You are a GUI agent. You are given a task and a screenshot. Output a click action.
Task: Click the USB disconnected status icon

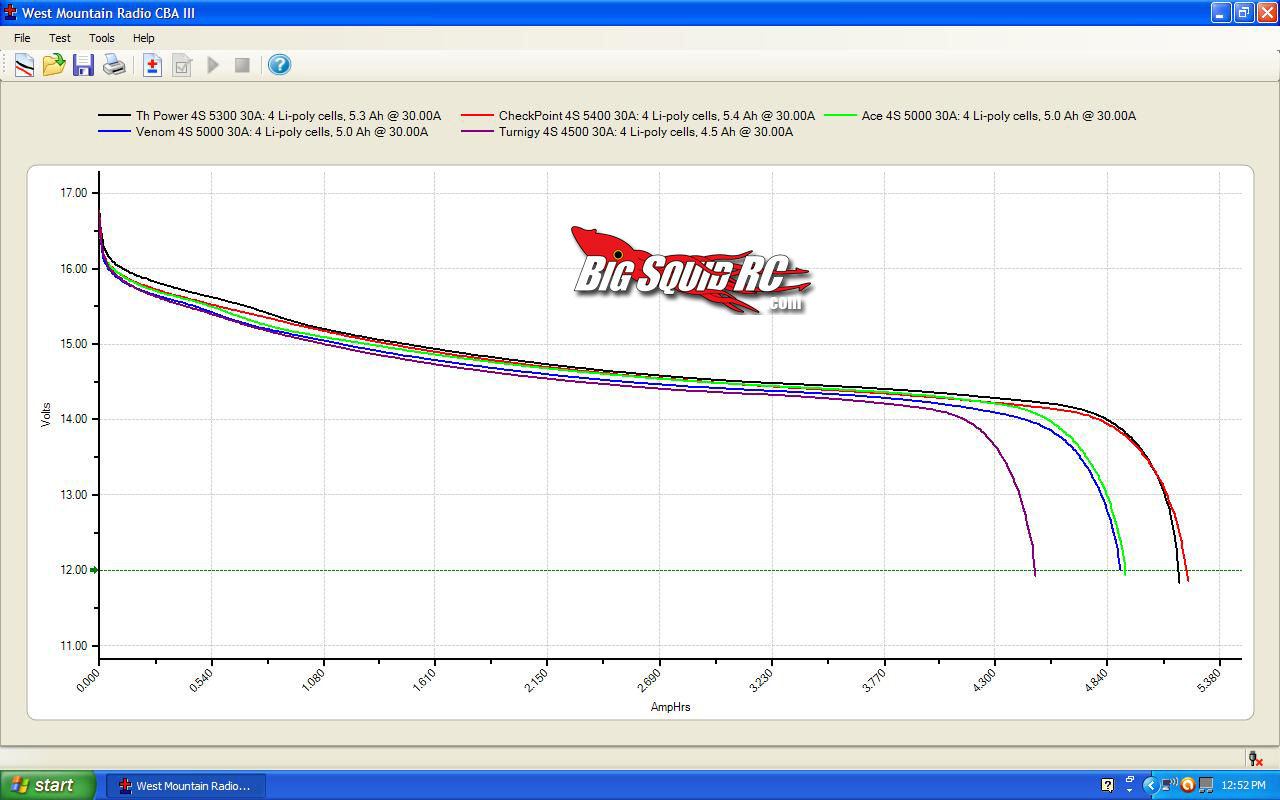coord(1254,759)
